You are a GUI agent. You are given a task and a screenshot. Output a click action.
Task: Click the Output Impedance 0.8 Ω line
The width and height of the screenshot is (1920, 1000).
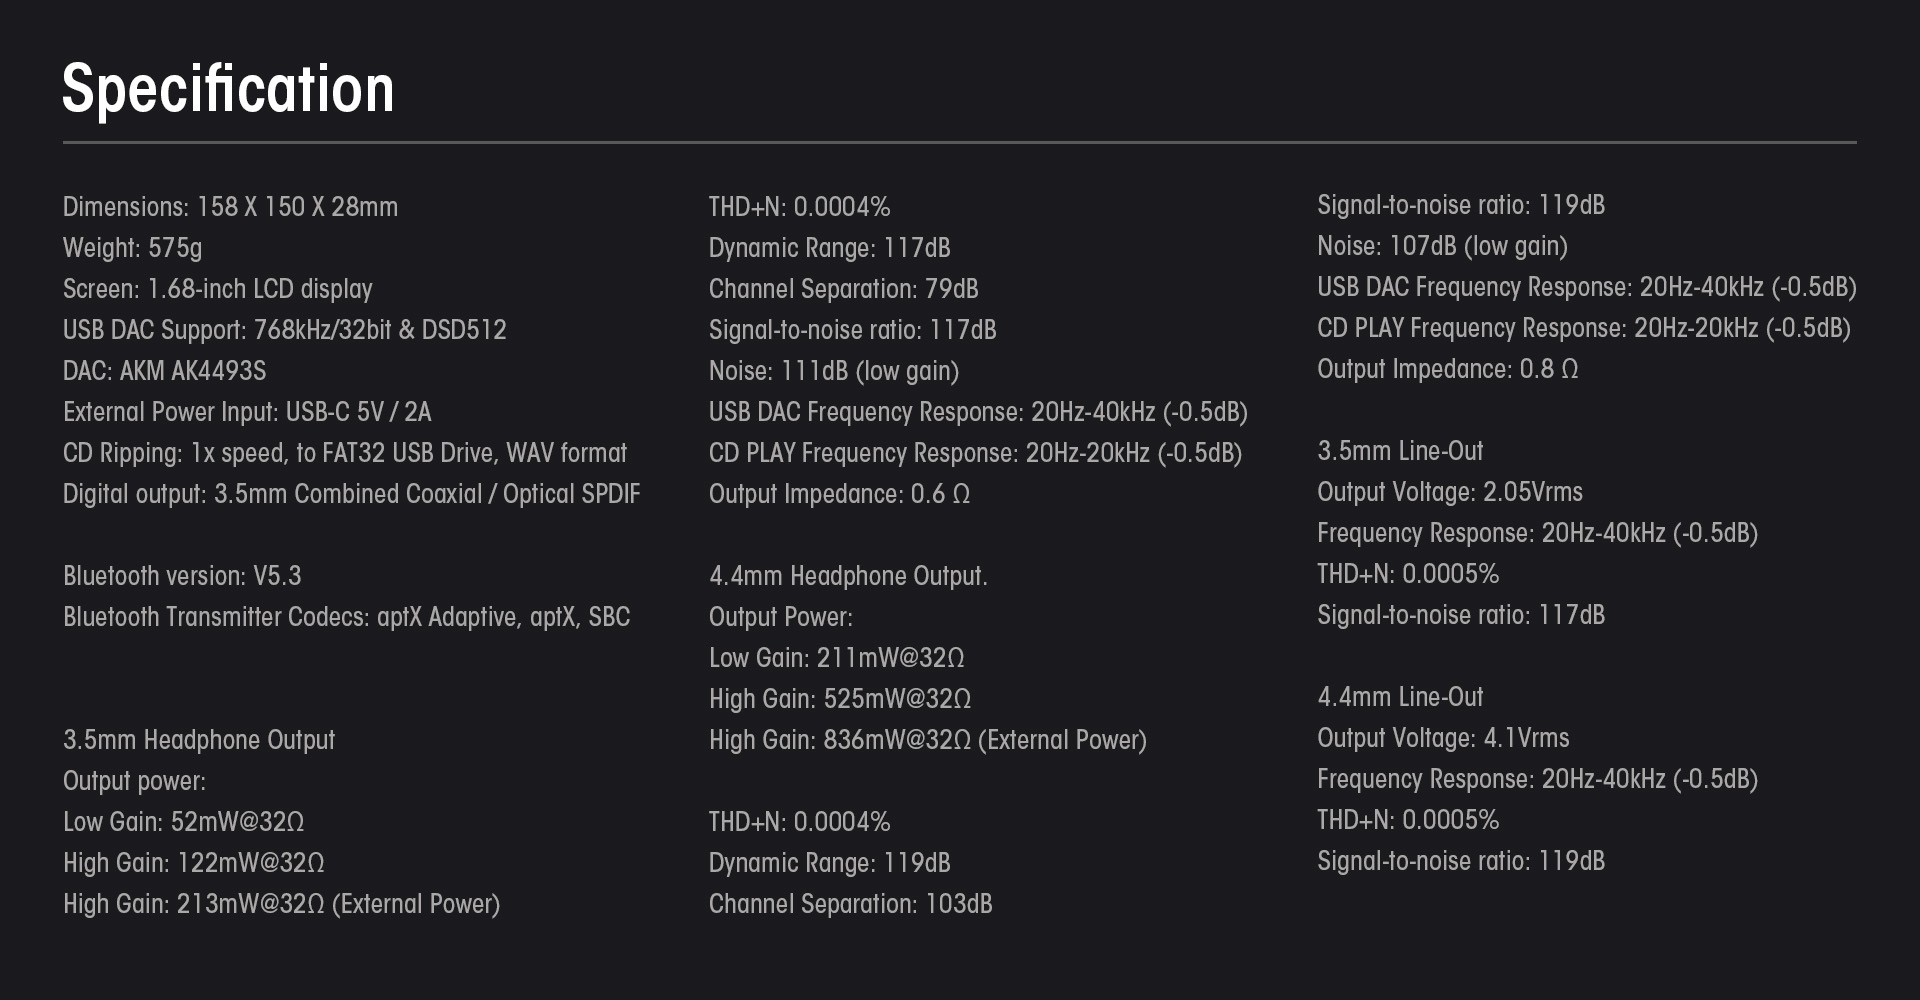point(1447,369)
